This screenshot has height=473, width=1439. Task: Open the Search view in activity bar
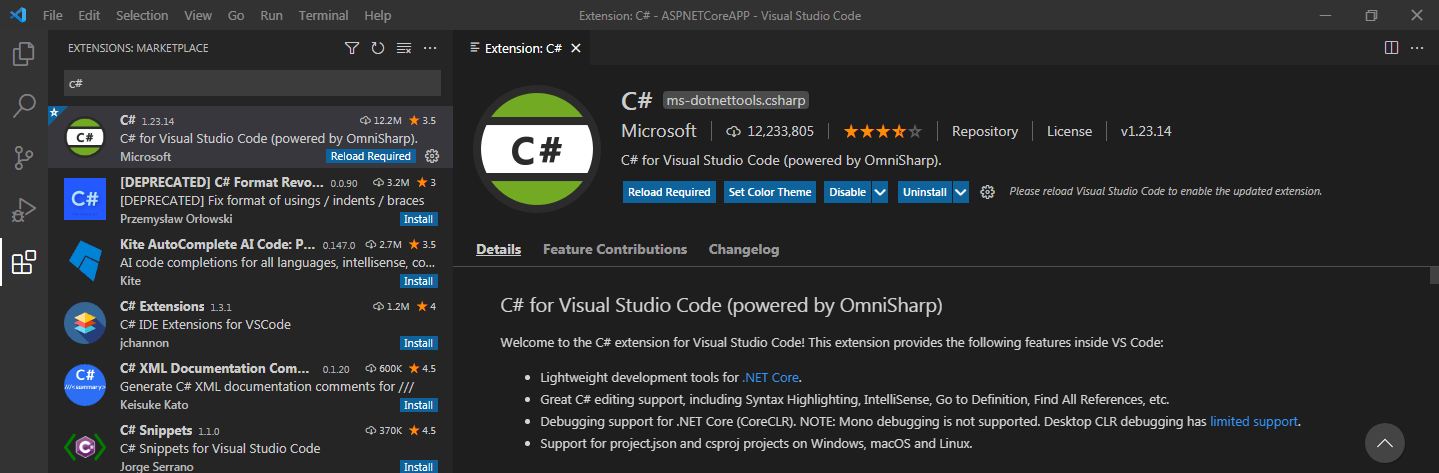(24, 106)
